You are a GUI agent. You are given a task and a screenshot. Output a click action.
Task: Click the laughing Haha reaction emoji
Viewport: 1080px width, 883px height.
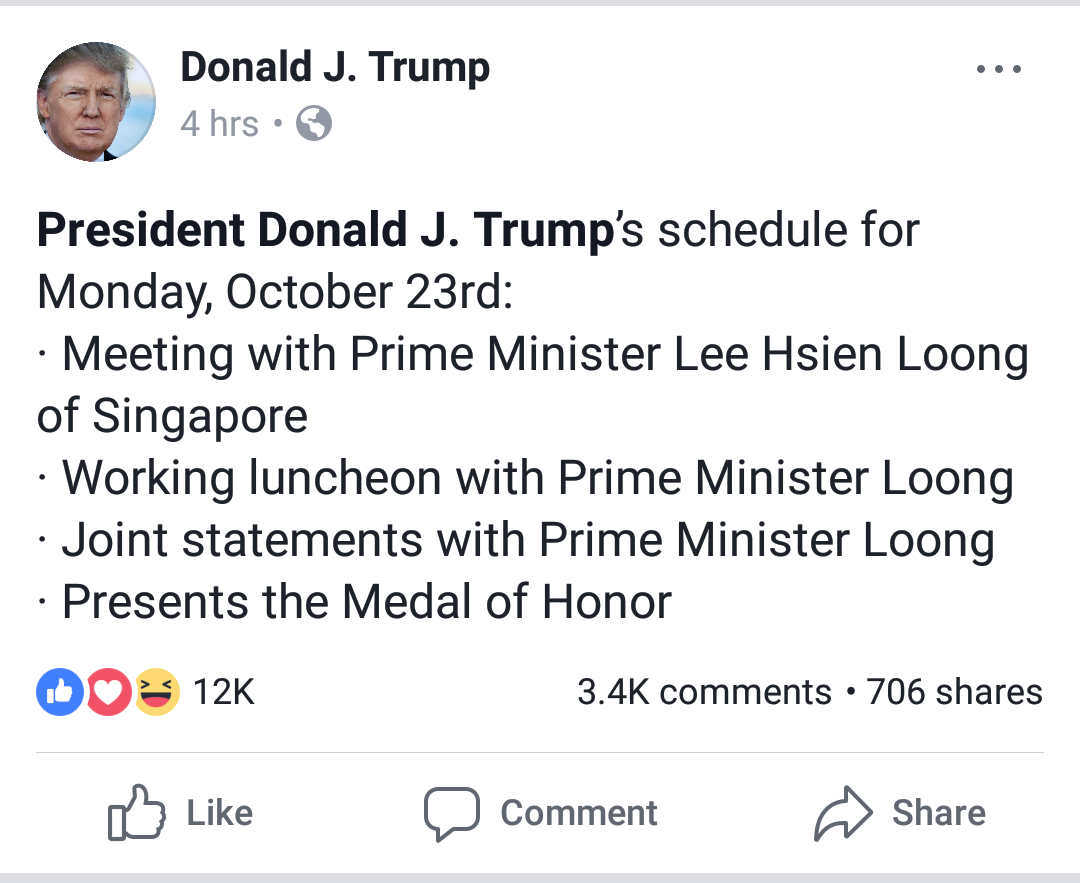click(158, 692)
